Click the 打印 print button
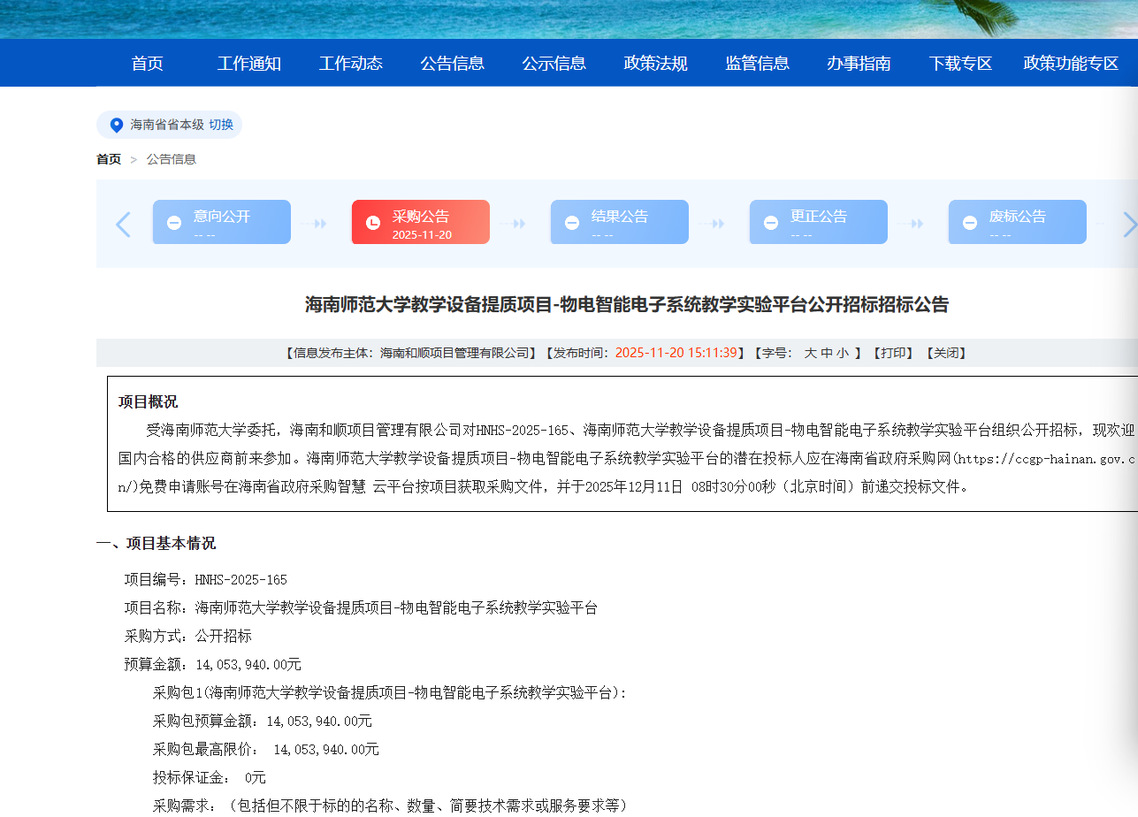 (x=891, y=353)
